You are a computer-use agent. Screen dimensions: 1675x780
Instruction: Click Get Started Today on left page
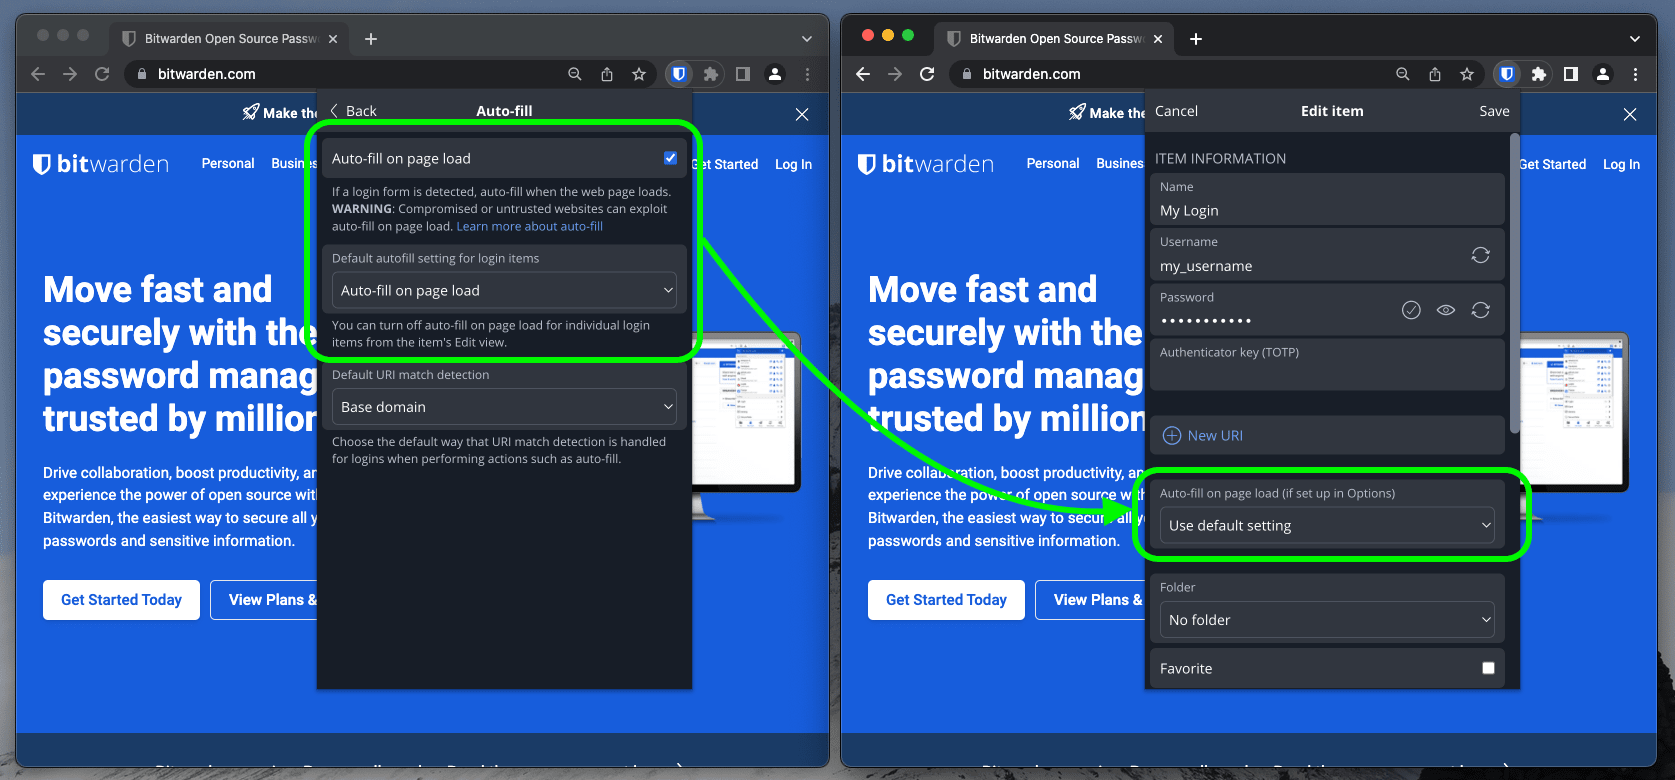121,600
